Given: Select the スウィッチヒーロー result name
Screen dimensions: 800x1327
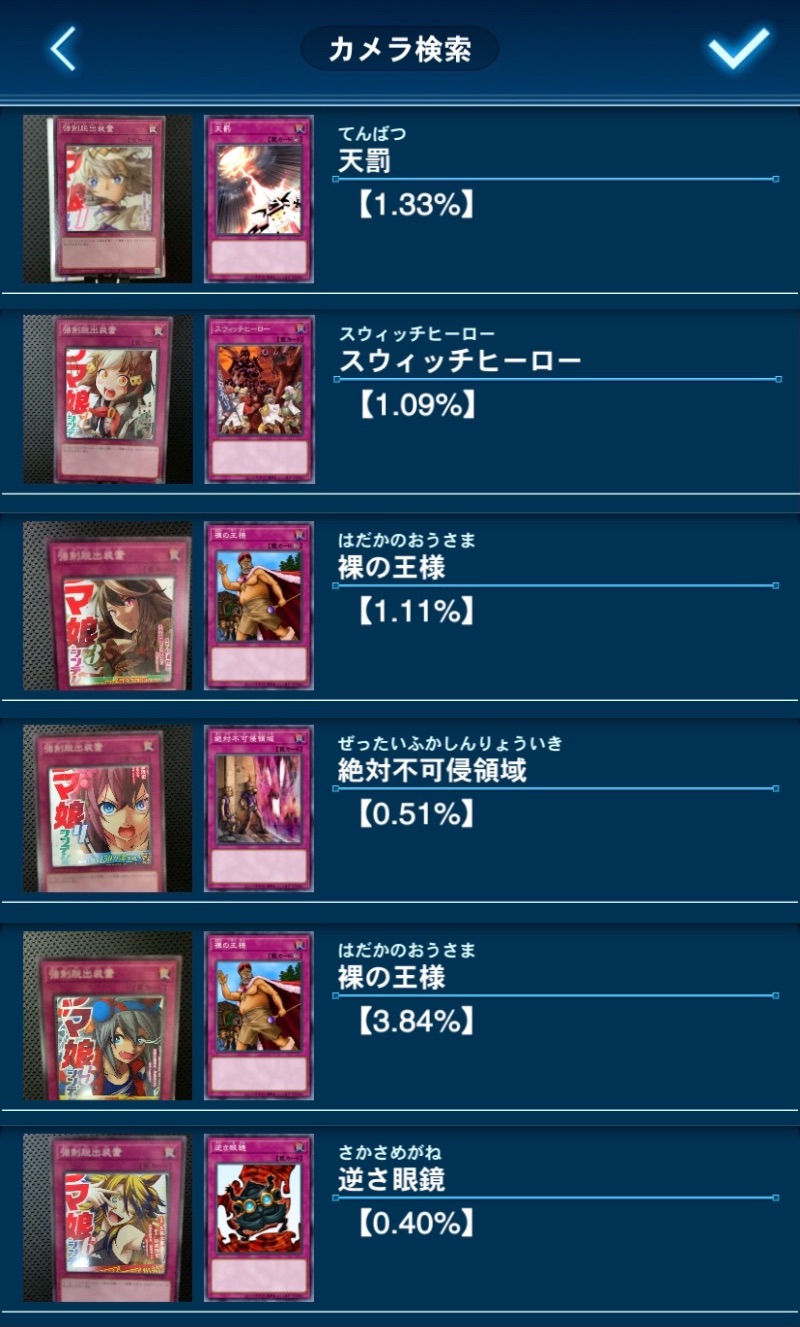Looking at the screenshot, I should (460, 361).
